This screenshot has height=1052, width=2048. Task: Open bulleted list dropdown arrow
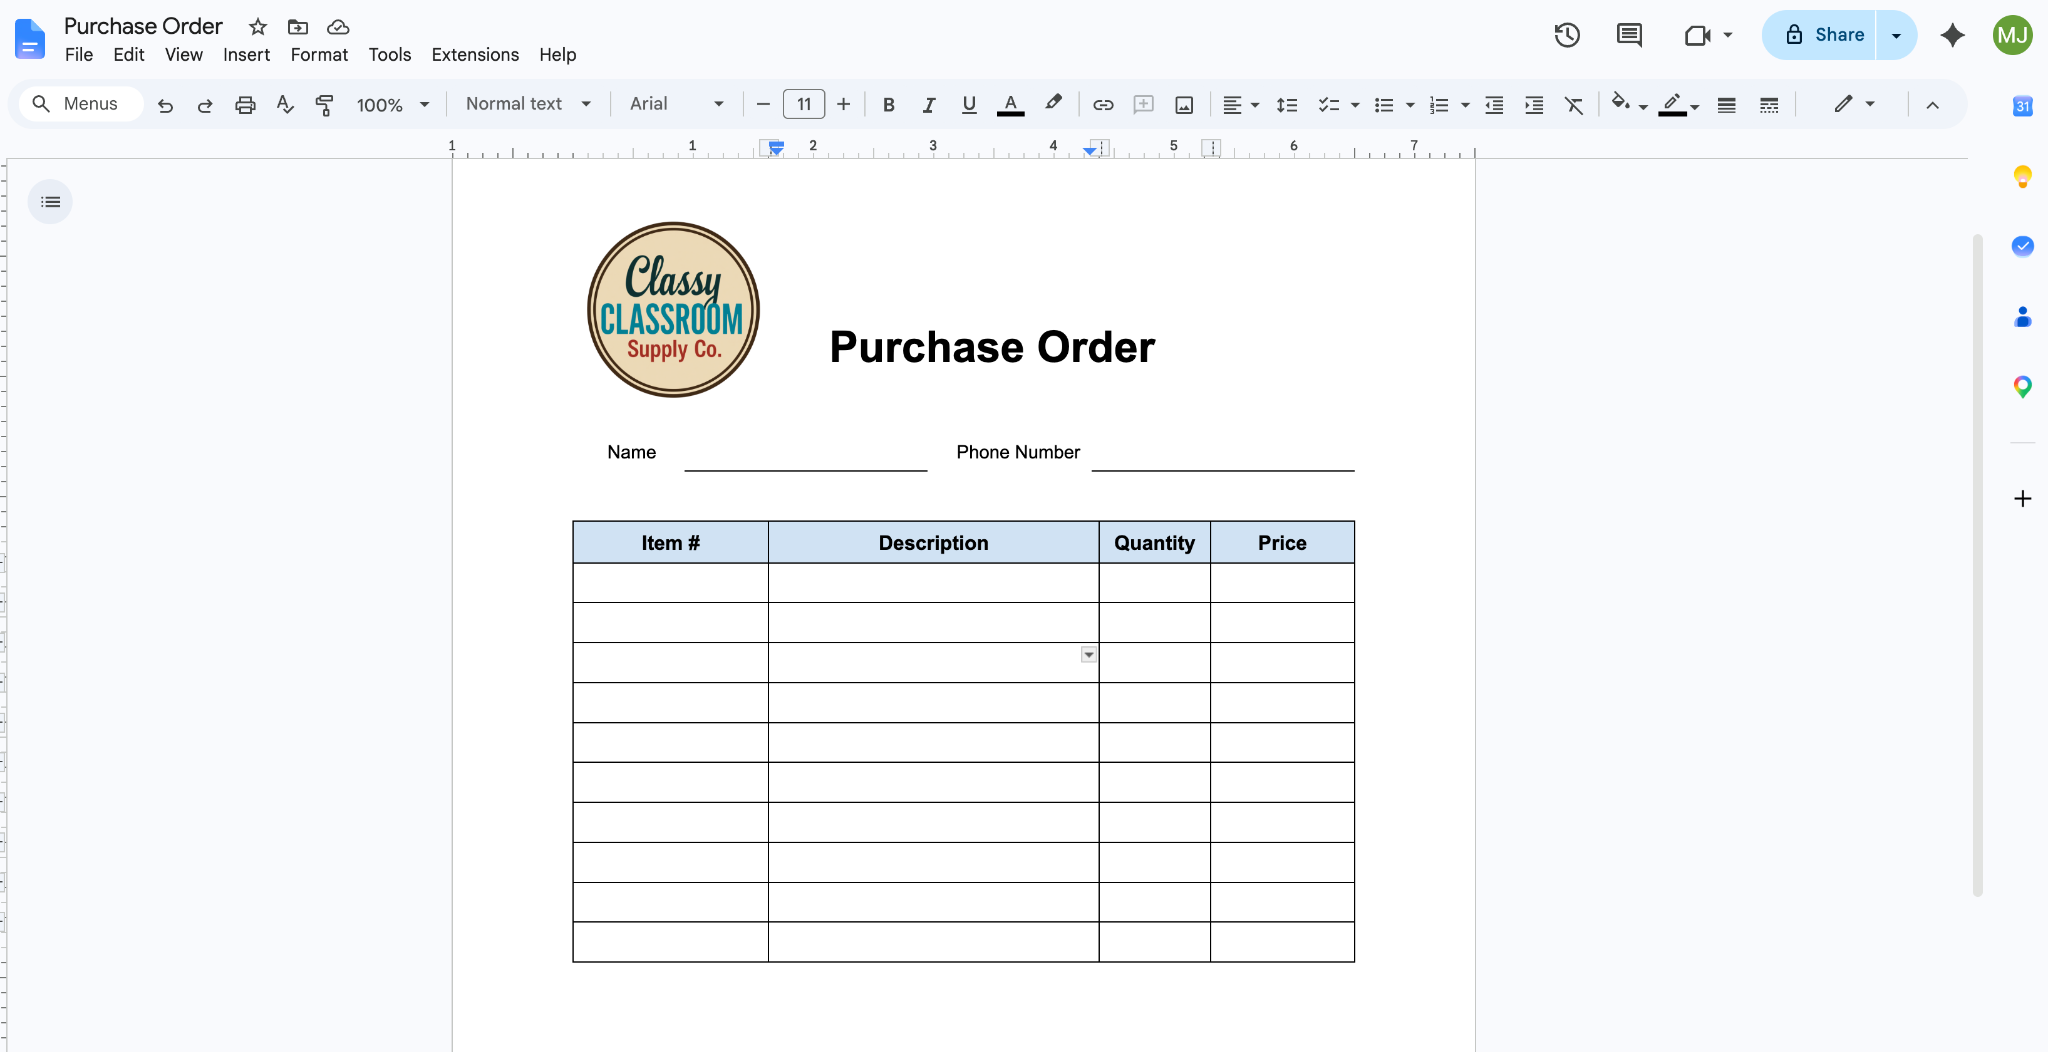pyautogui.click(x=1410, y=105)
